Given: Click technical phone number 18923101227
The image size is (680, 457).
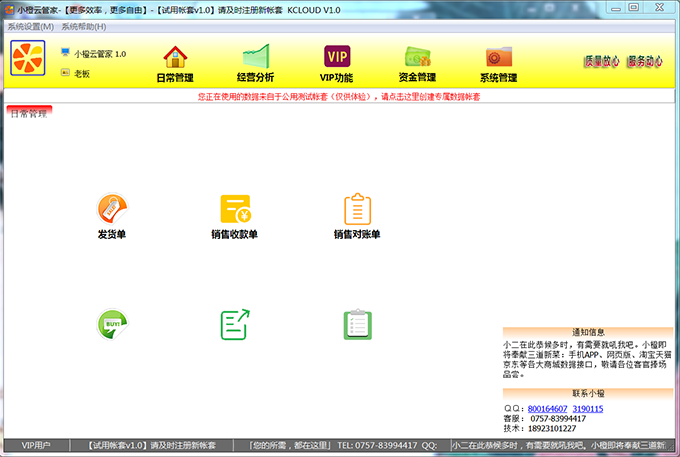Looking at the screenshot, I should (x=552, y=428).
